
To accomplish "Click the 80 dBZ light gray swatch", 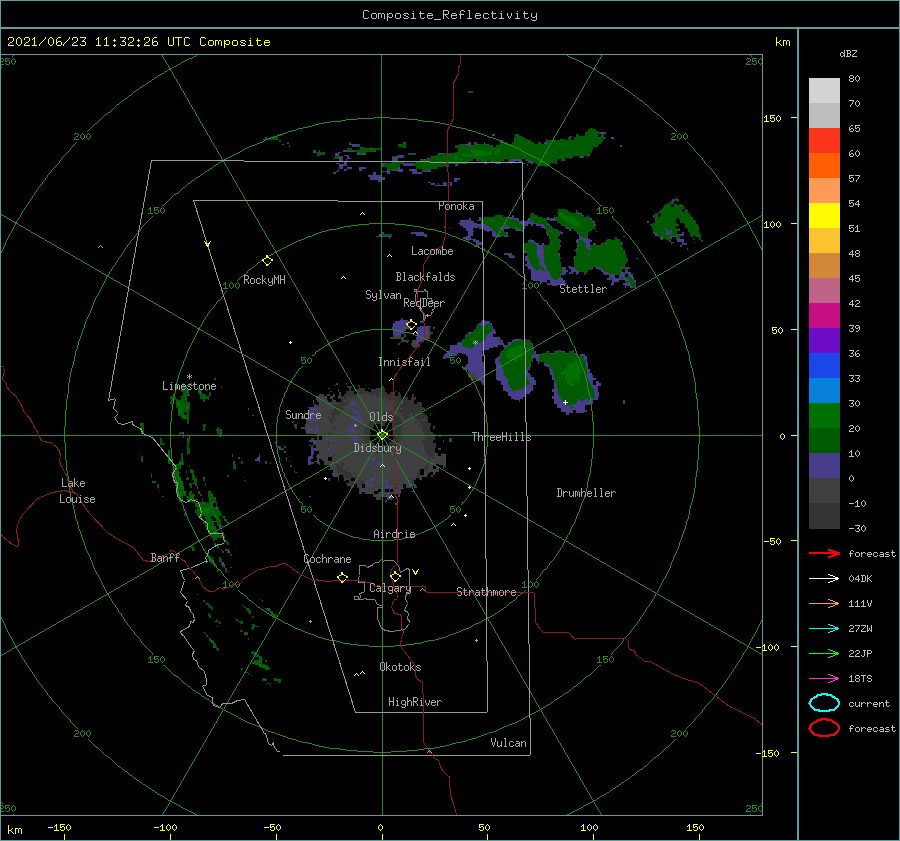I will click(824, 90).
